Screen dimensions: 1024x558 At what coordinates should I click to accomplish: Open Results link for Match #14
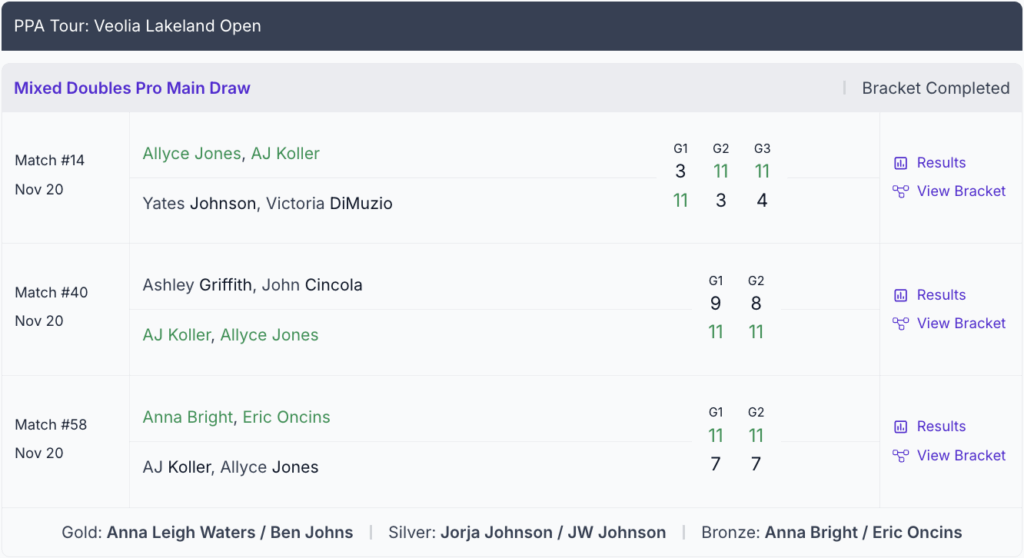[x=941, y=163]
